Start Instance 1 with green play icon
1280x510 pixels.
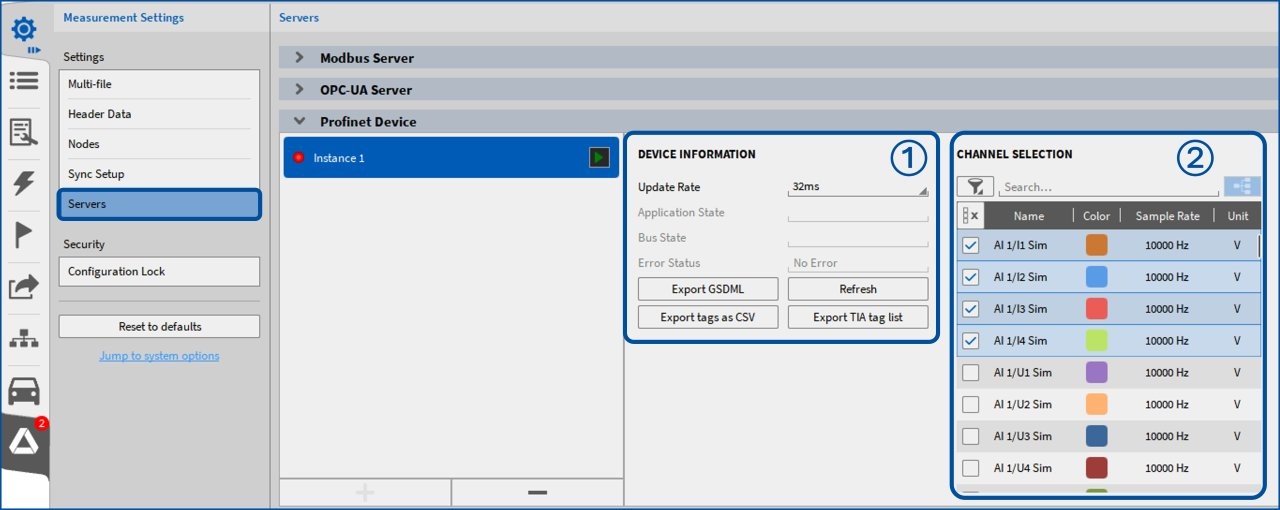(x=599, y=157)
